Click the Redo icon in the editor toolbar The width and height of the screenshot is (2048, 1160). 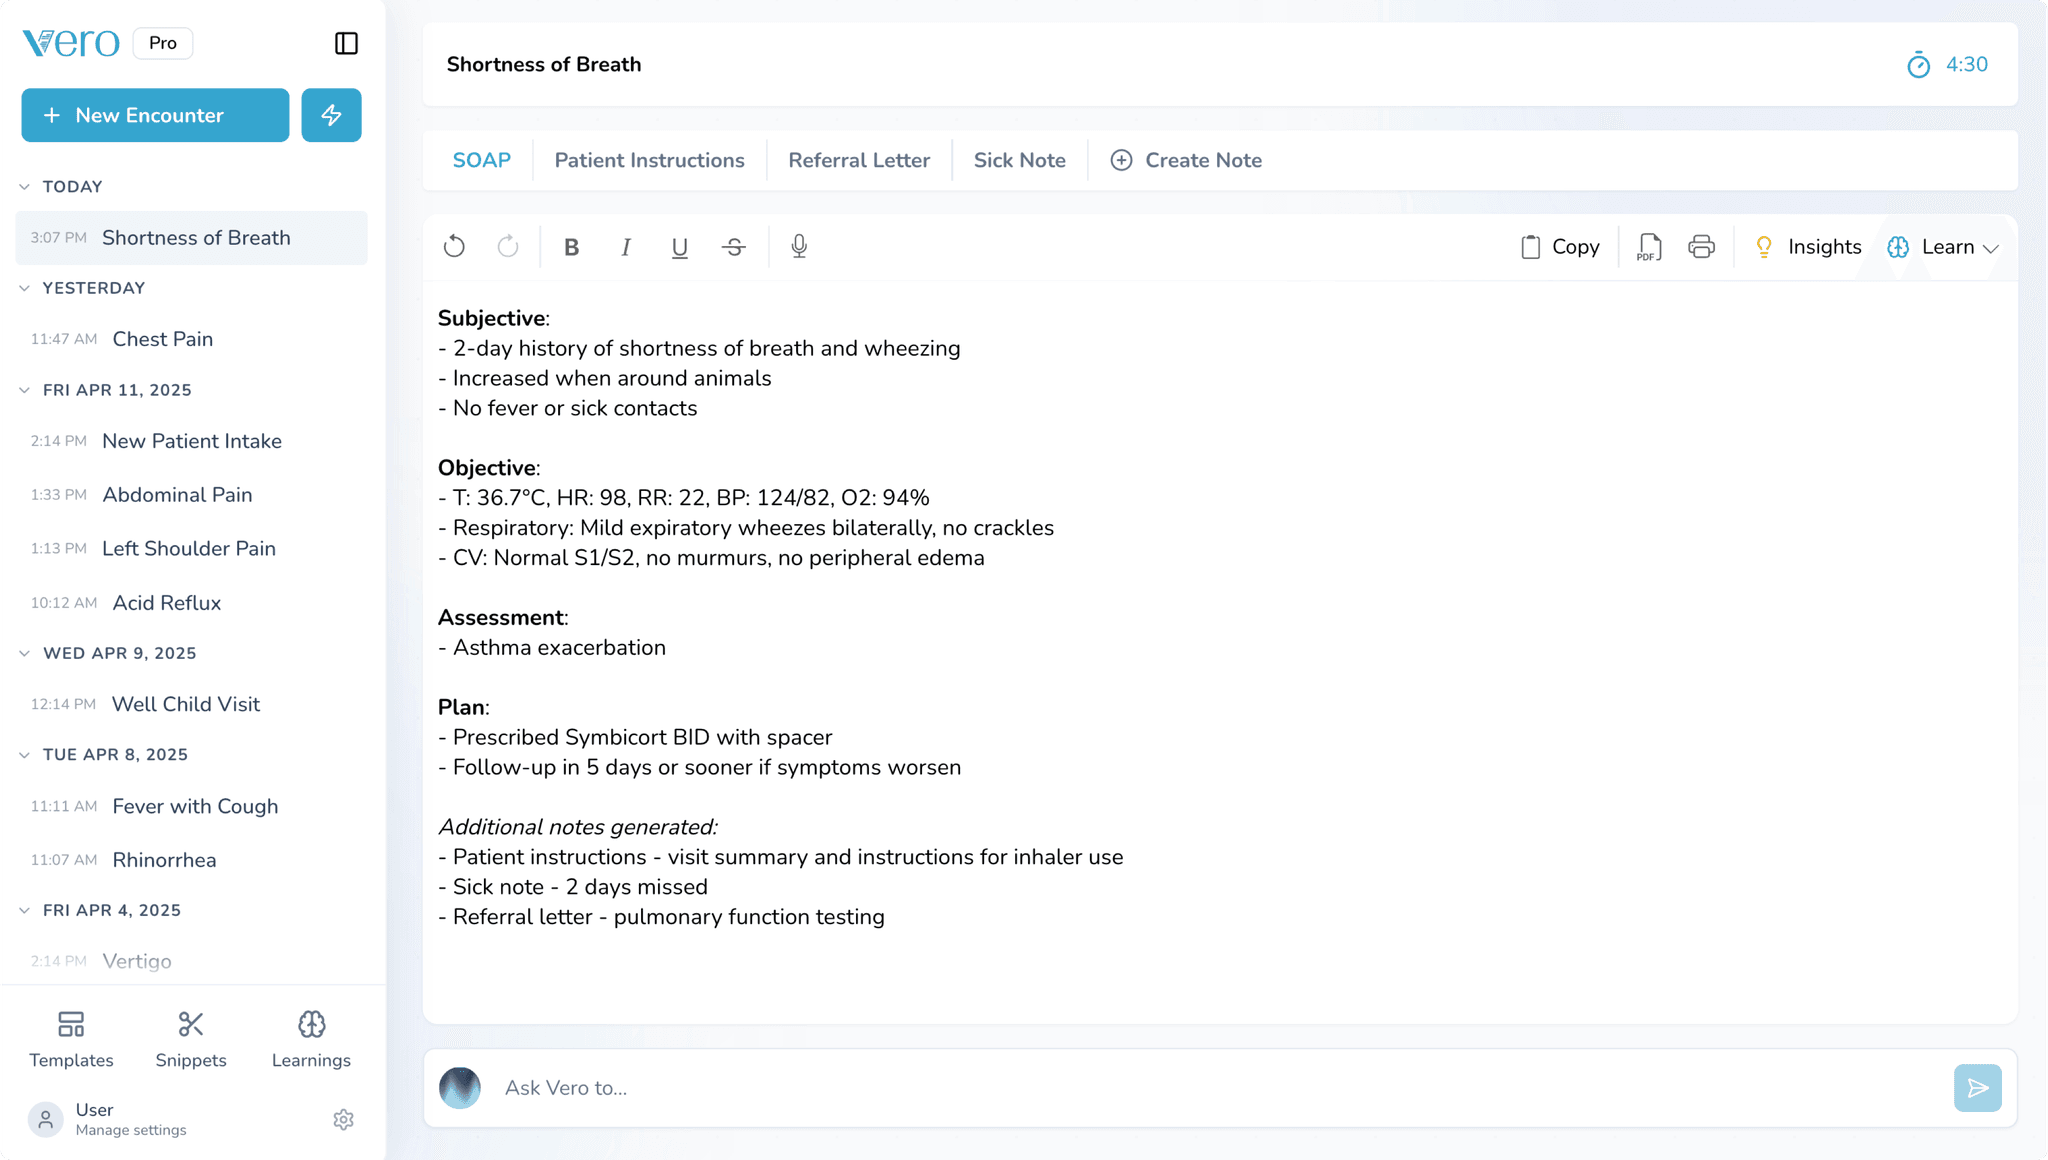[508, 246]
